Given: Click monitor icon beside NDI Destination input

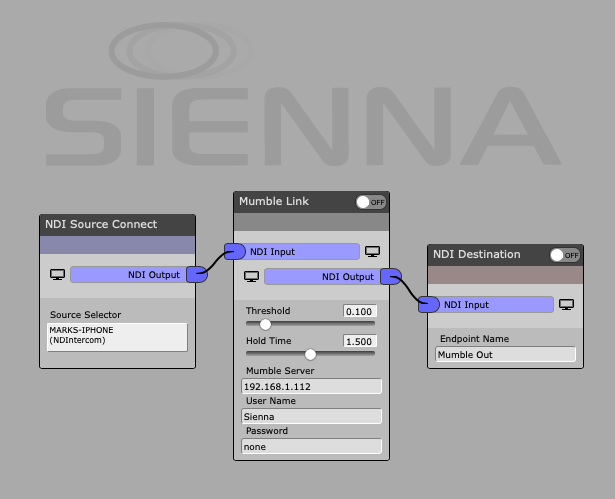Looking at the screenshot, I should [566, 304].
